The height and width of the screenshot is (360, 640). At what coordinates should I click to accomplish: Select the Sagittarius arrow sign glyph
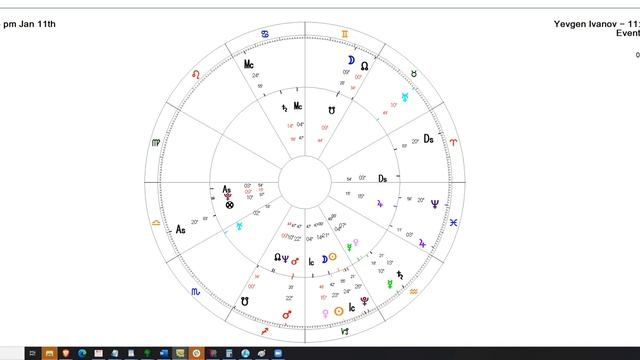pyautogui.click(x=265, y=331)
